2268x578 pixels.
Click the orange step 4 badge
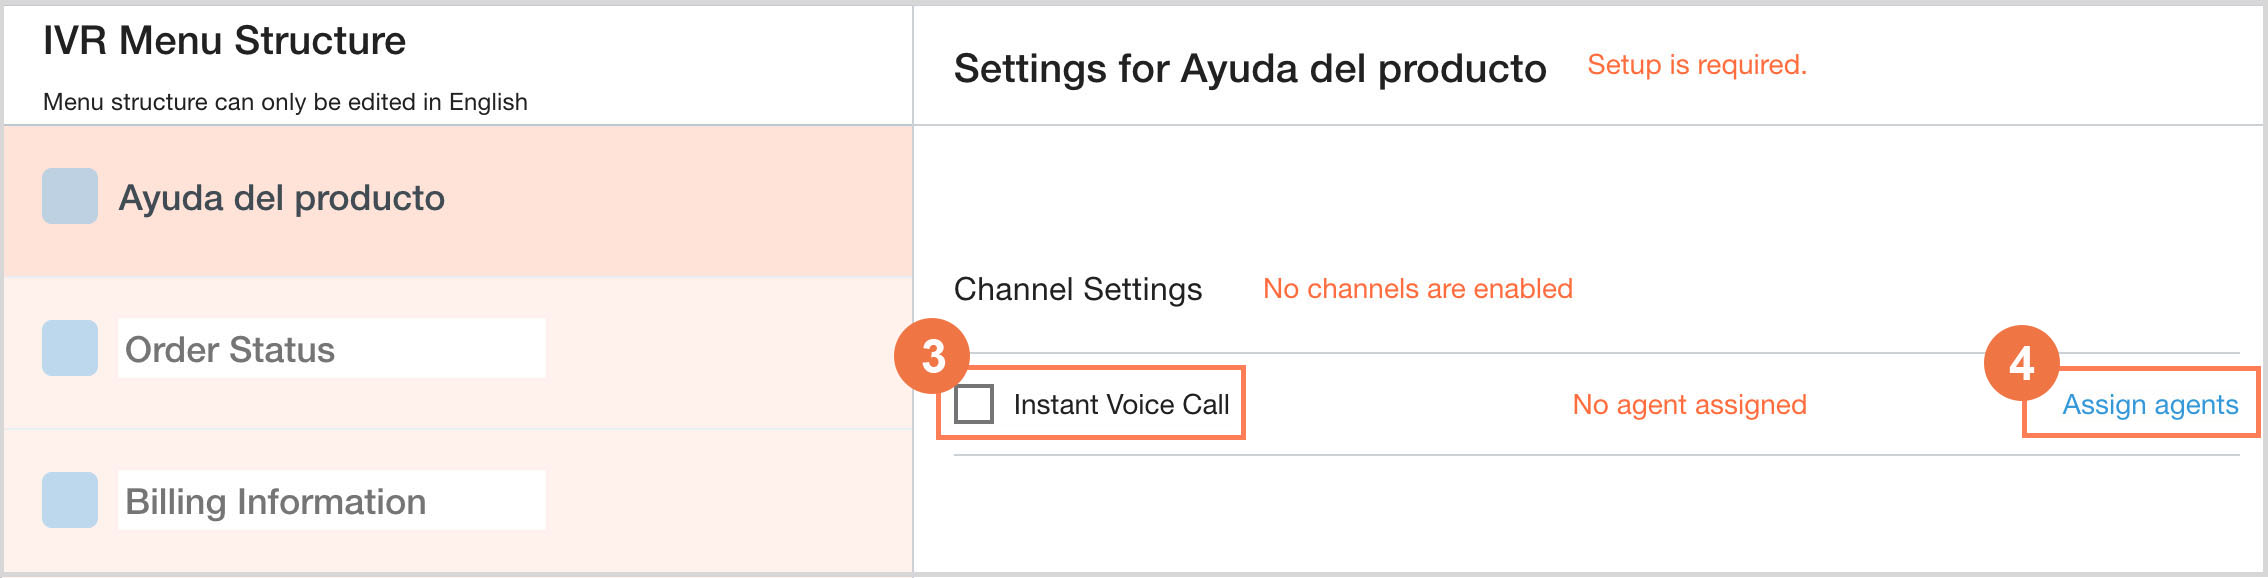click(2021, 362)
